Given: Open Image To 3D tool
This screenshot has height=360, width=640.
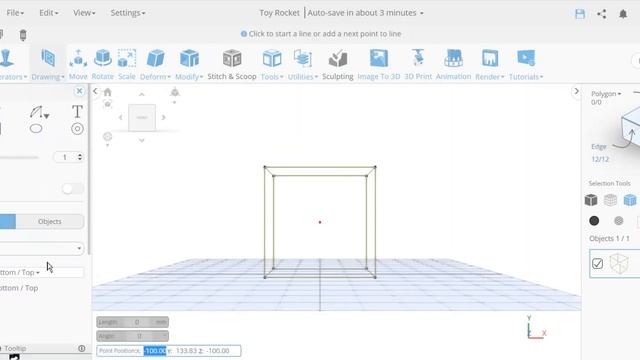Looking at the screenshot, I should (379, 64).
